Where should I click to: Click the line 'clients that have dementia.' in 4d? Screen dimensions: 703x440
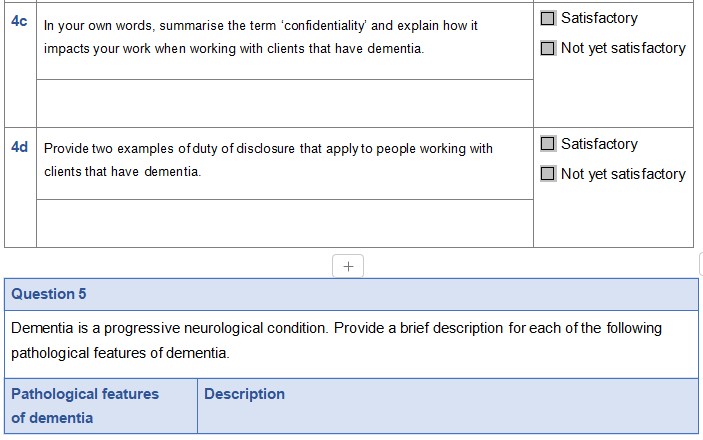pyautogui.click(x=122, y=172)
